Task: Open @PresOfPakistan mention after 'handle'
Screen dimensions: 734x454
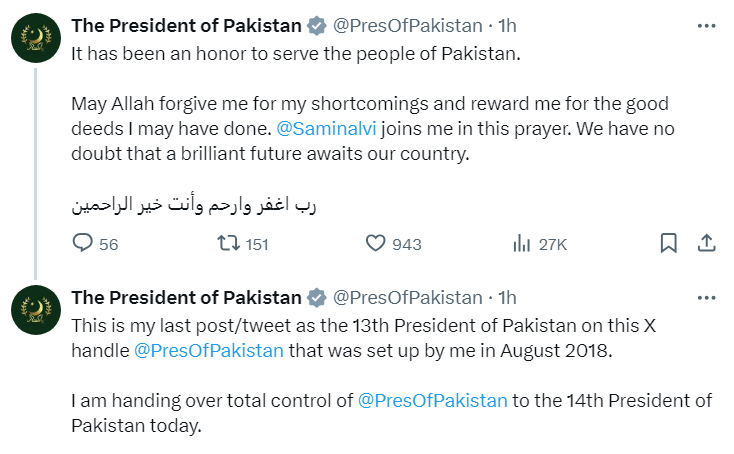Action: tap(209, 349)
